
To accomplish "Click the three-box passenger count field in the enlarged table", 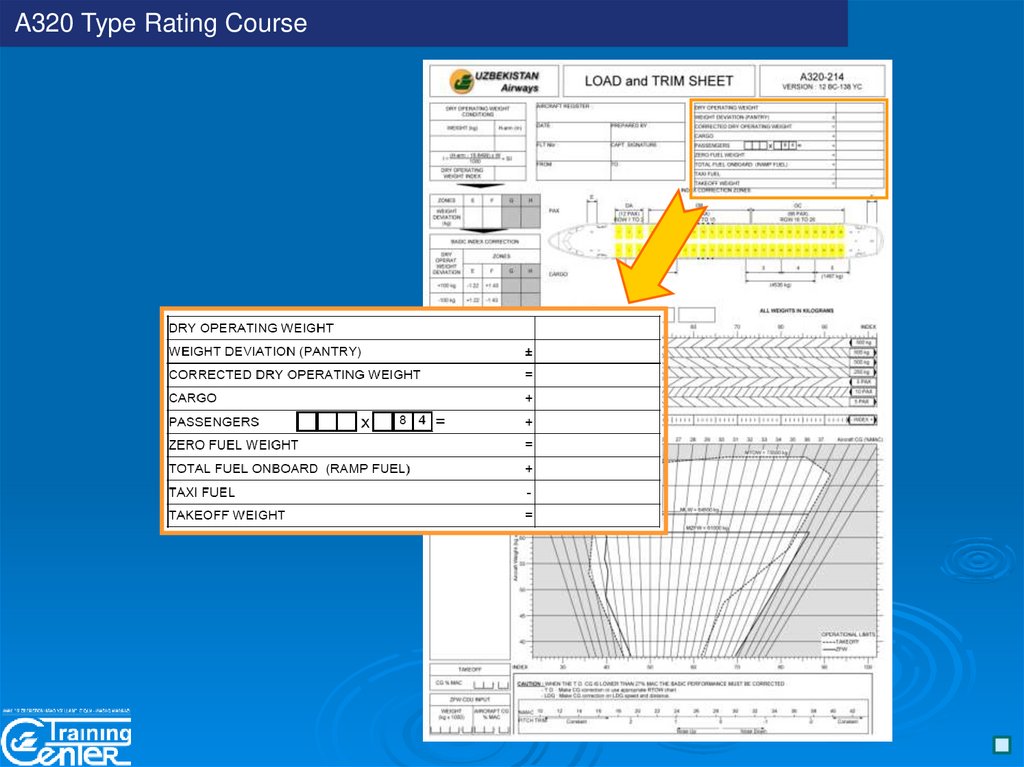I will [327, 421].
